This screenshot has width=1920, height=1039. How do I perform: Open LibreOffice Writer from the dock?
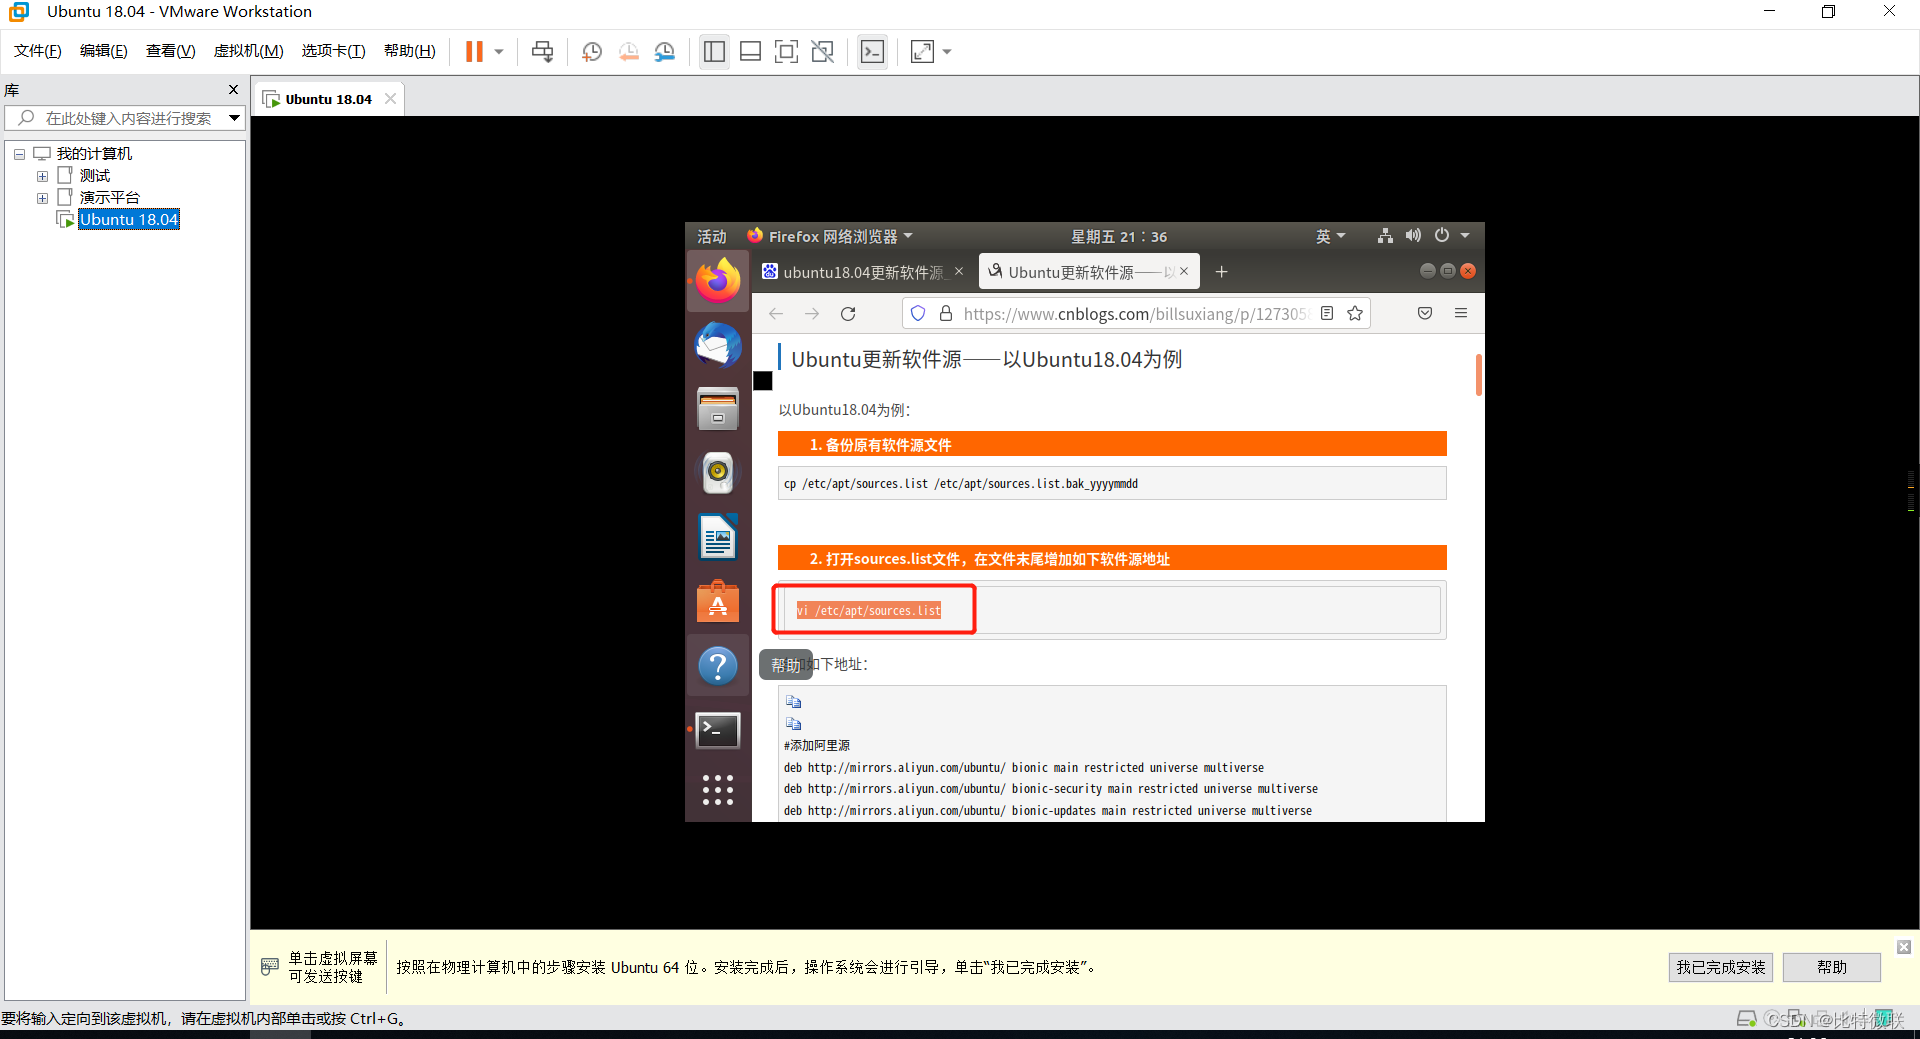pyautogui.click(x=717, y=537)
